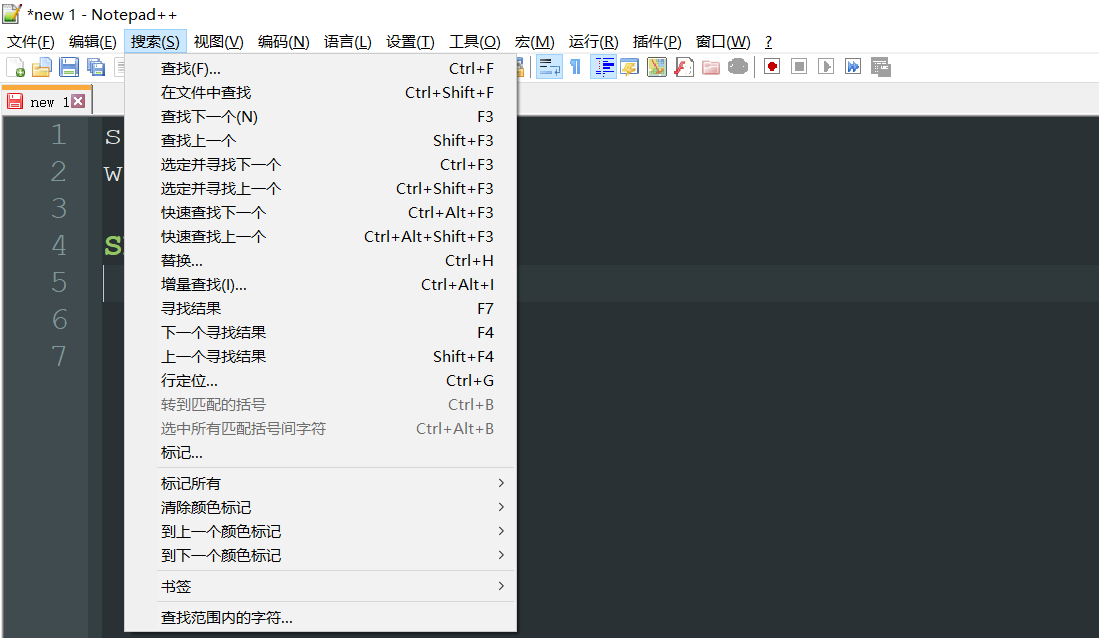Image resolution: width=1099 pixels, height=638 pixels.
Task: Open the 设置(T) menu
Action: pyautogui.click(x=410, y=42)
